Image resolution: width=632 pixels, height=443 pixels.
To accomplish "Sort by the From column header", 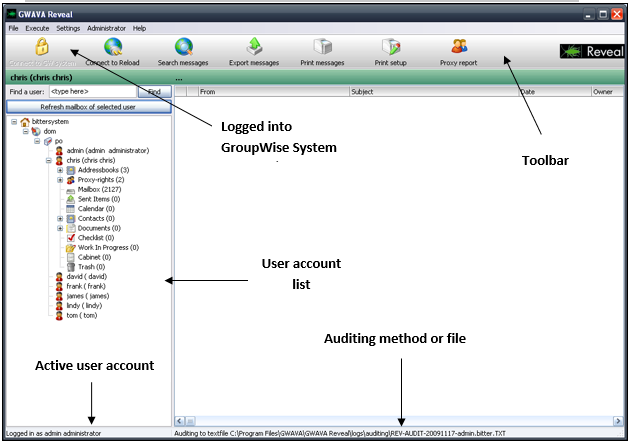I will pyautogui.click(x=274, y=92).
